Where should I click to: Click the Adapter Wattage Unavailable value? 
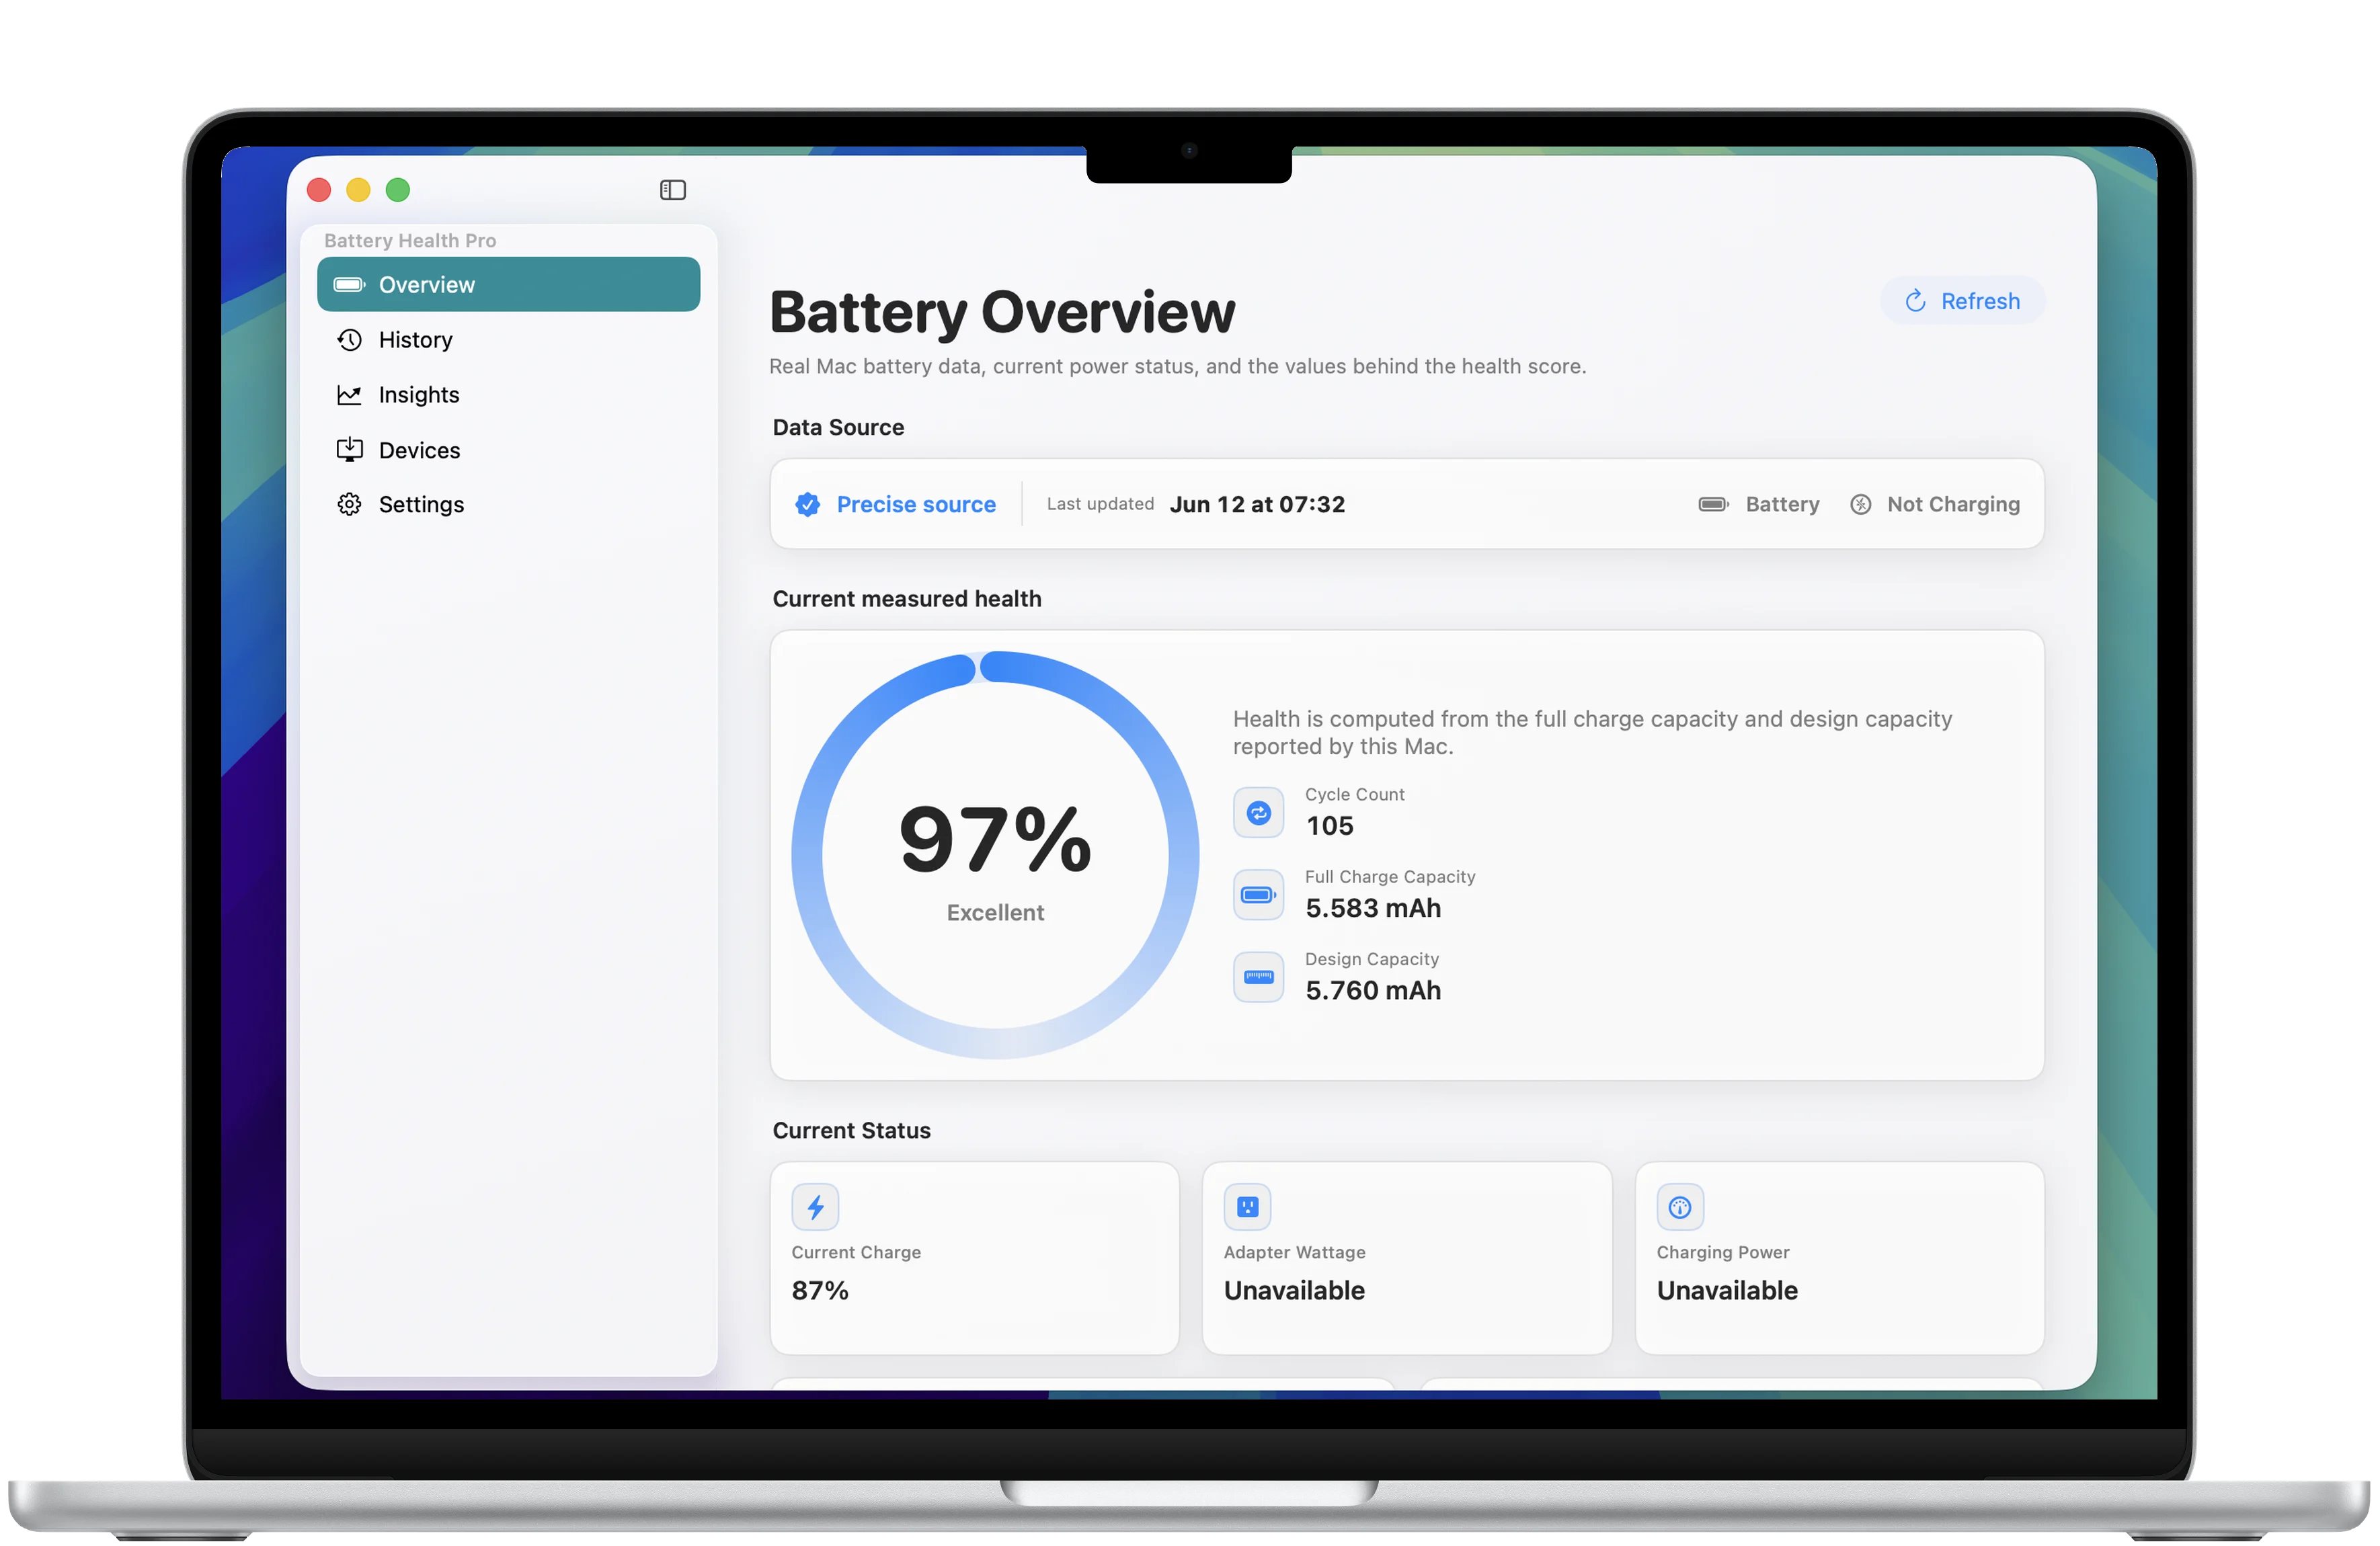(x=1294, y=1291)
